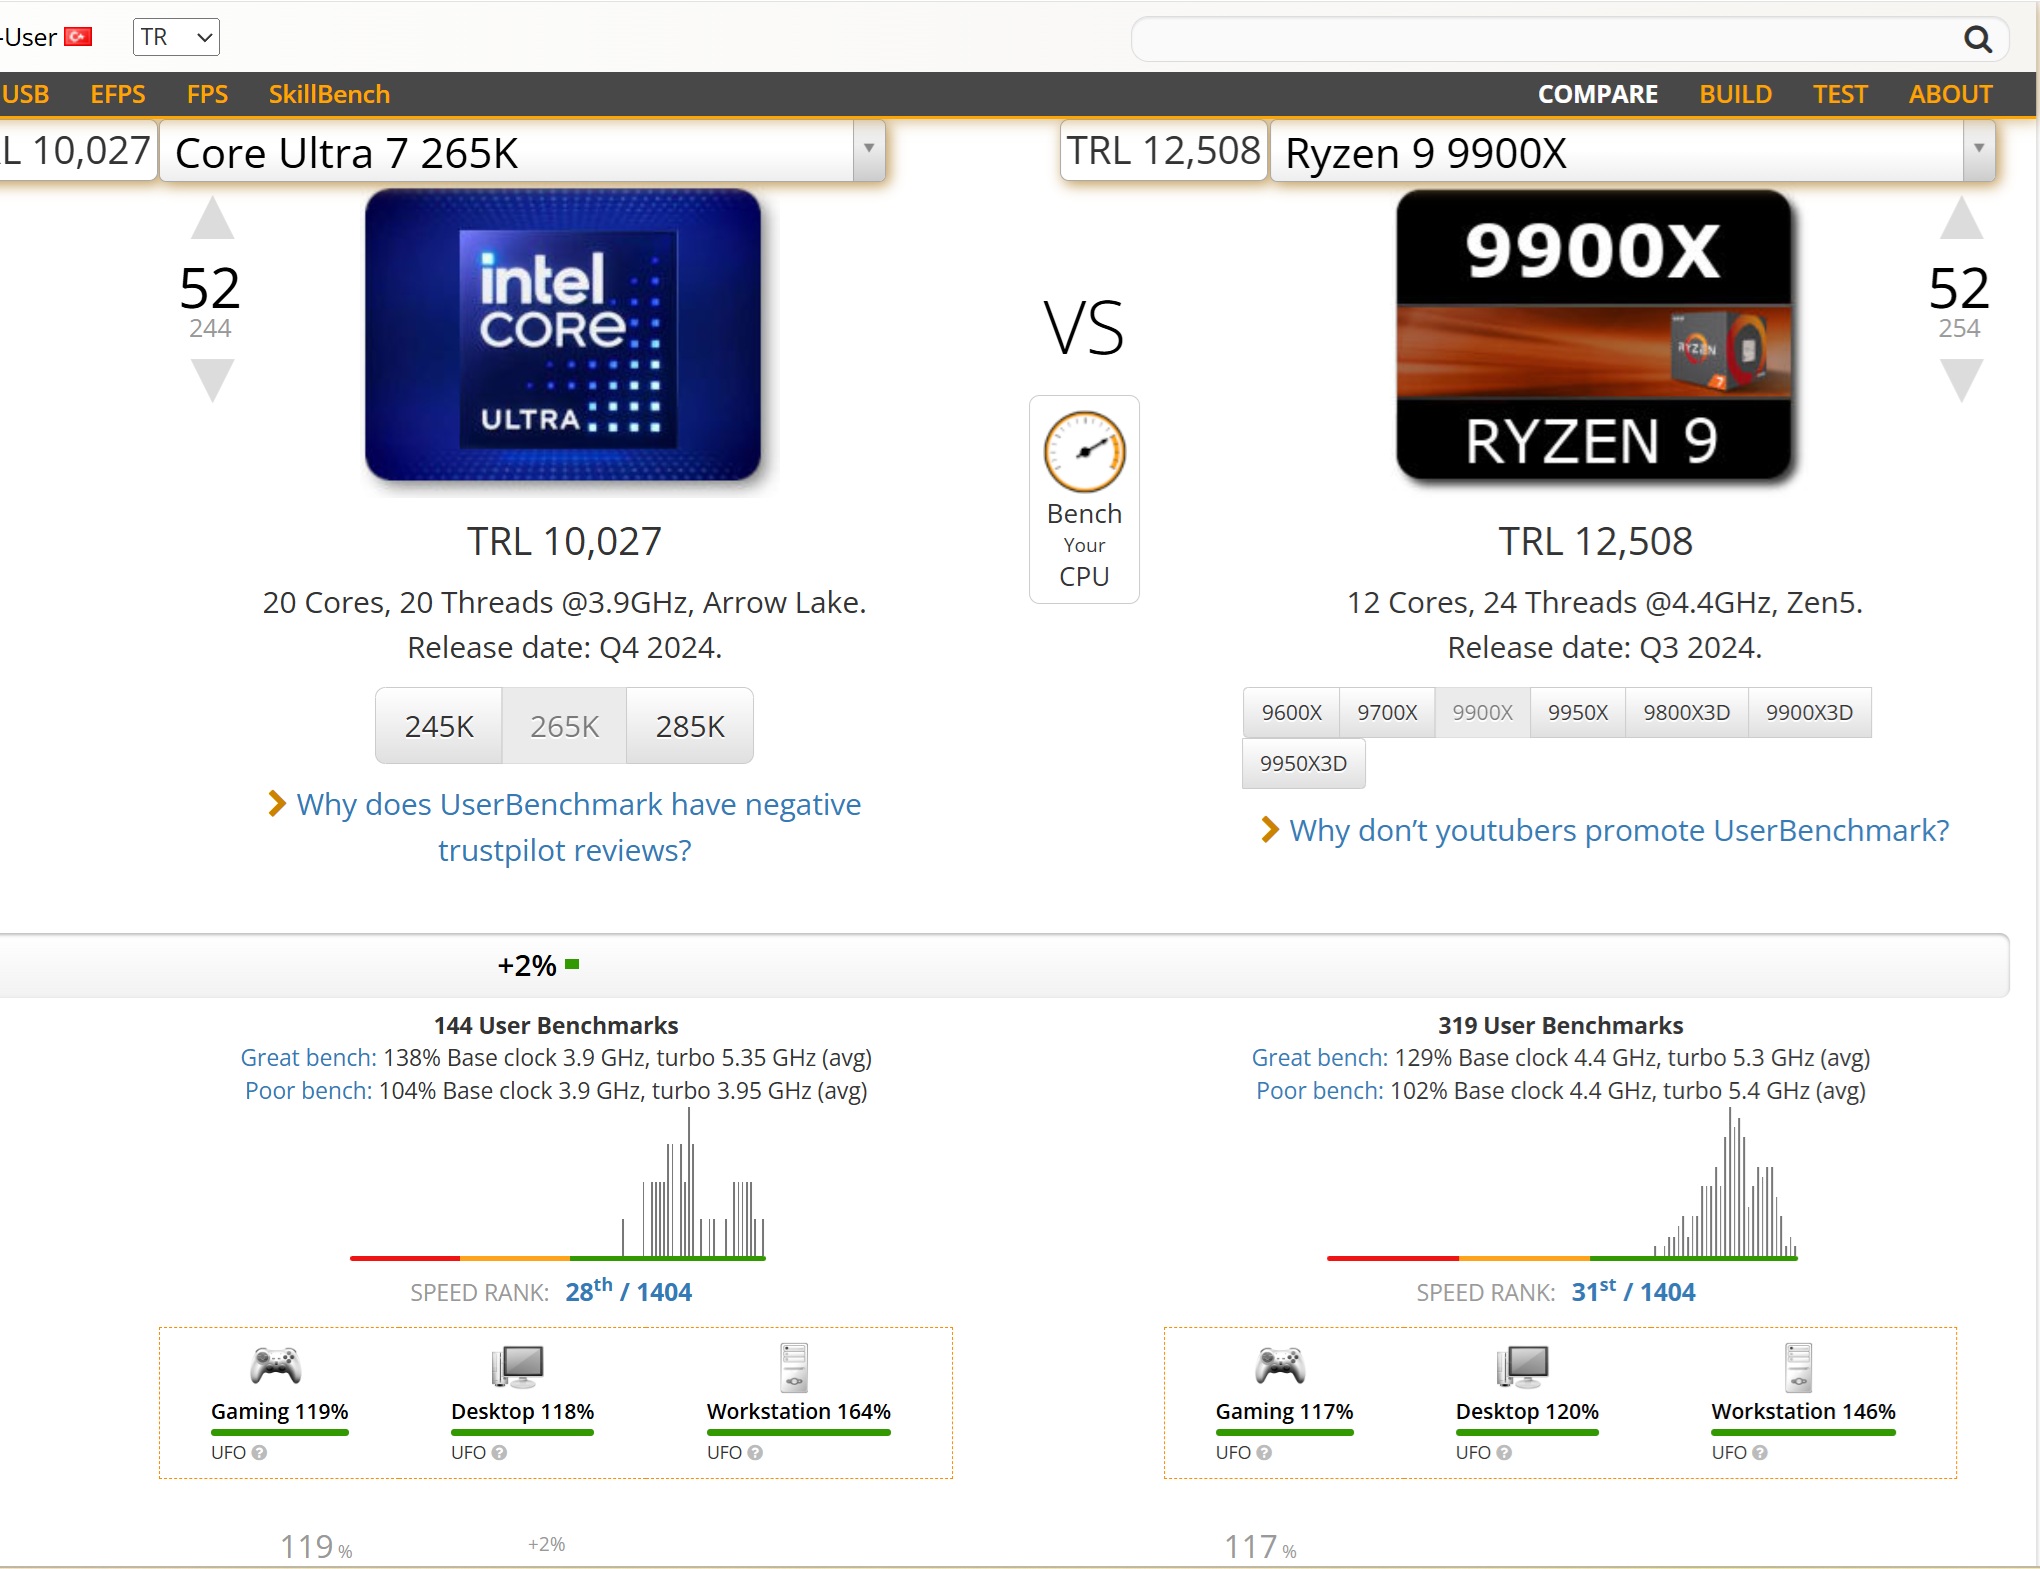Select the 9950X3D variant button

click(1303, 763)
